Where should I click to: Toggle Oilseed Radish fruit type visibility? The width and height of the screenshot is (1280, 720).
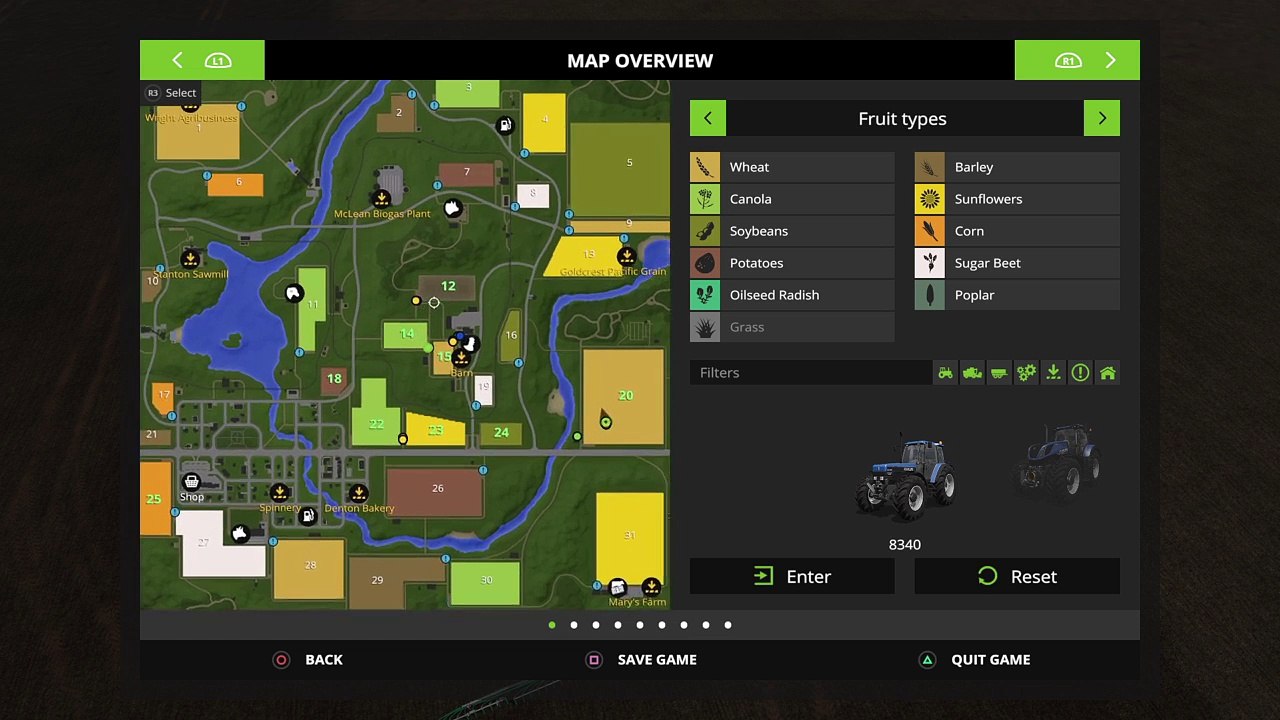tap(792, 295)
